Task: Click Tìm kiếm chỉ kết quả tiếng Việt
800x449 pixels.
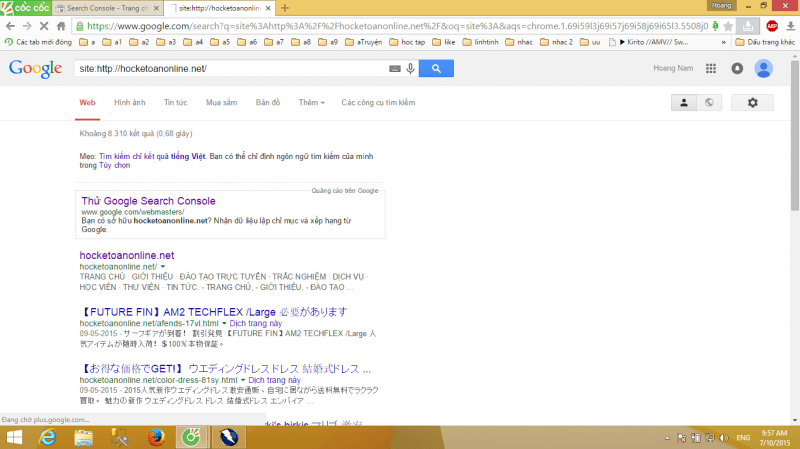Action: pyautogui.click(x=152, y=156)
